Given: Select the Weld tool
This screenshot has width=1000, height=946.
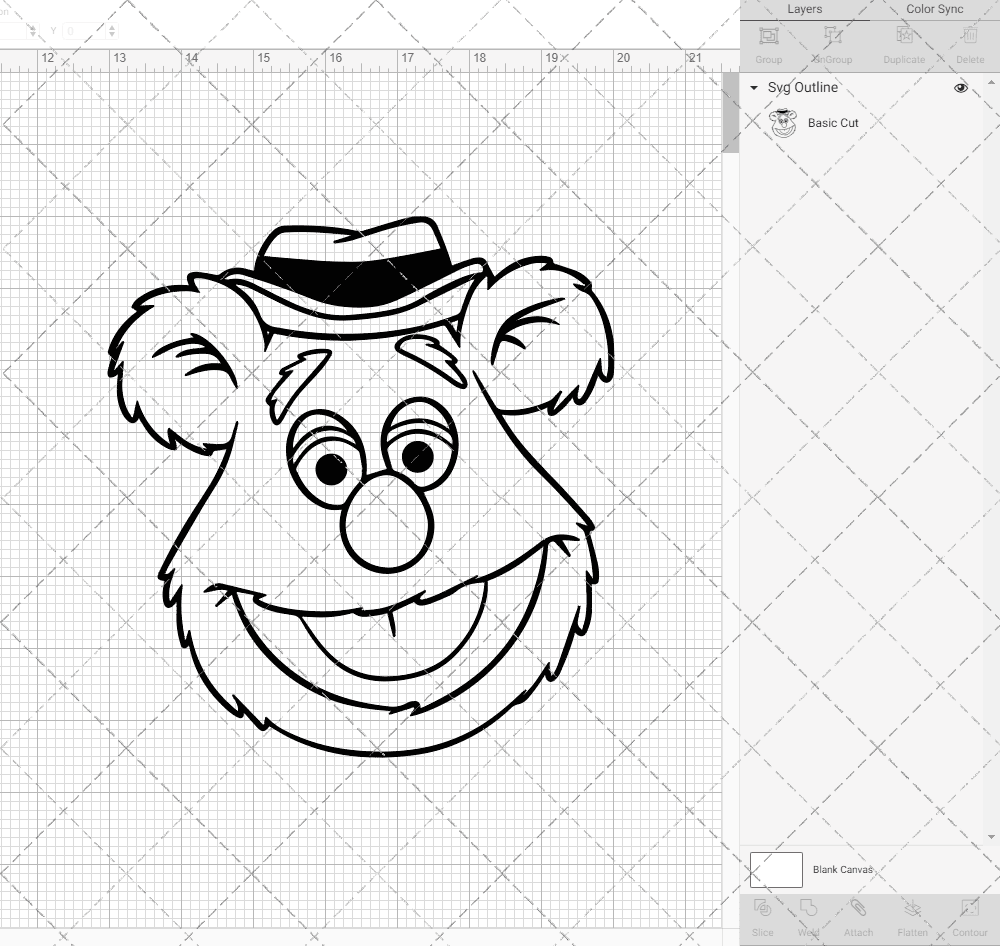Looking at the screenshot, I should [x=808, y=908].
